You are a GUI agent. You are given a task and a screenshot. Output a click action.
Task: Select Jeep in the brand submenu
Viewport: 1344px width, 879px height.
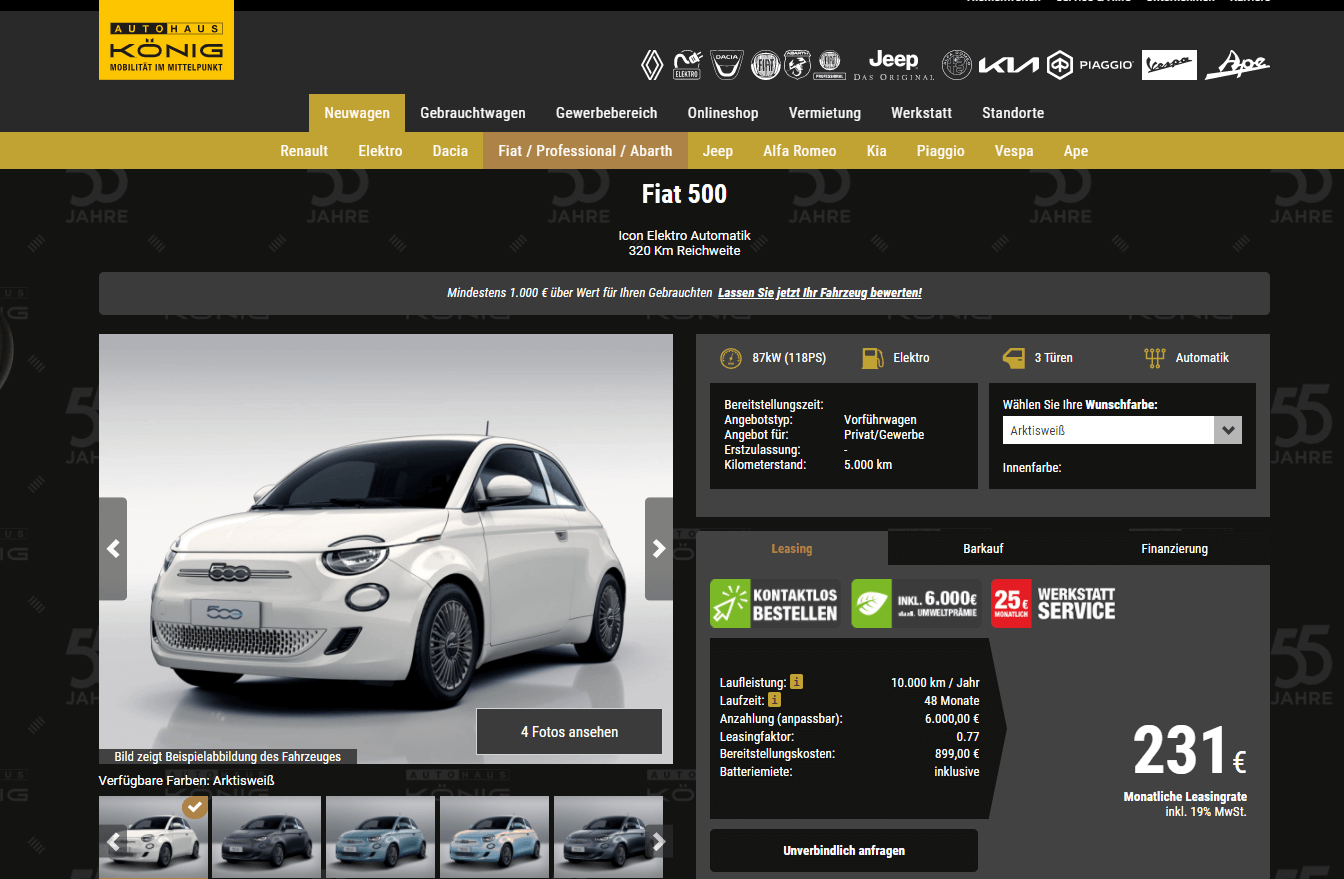[718, 151]
